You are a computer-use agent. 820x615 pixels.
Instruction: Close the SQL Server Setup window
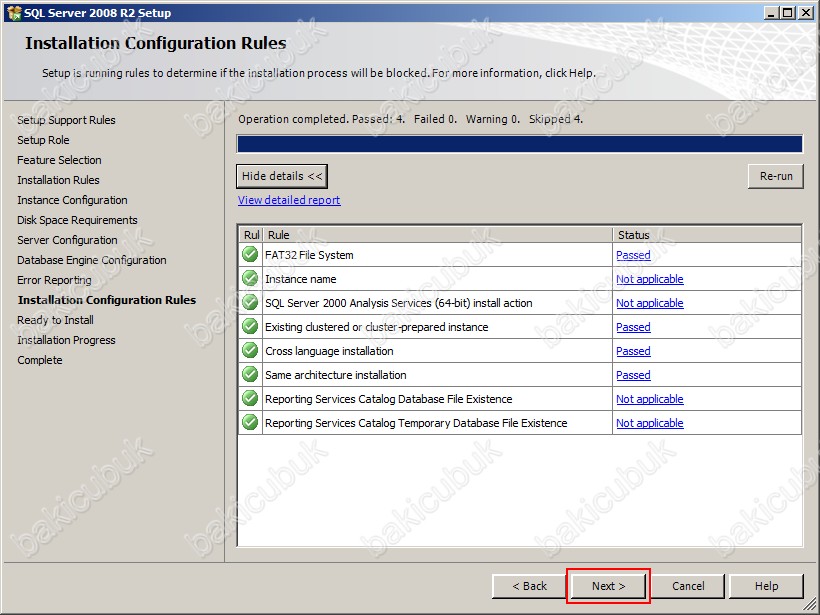(x=806, y=13)
